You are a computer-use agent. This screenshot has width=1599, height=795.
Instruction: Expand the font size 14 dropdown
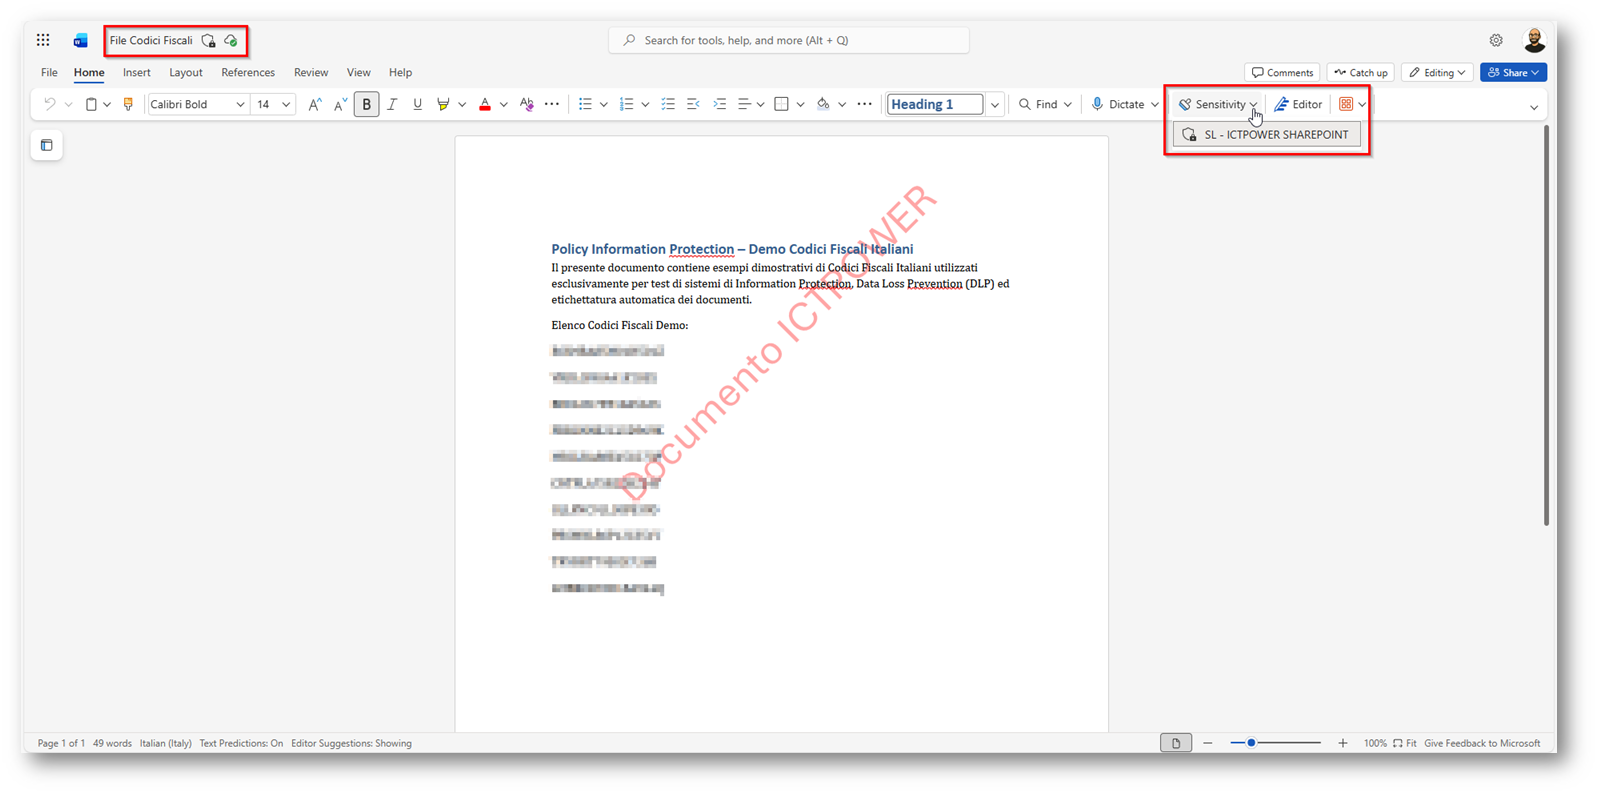pyautogui.click(x=286, y=104)
